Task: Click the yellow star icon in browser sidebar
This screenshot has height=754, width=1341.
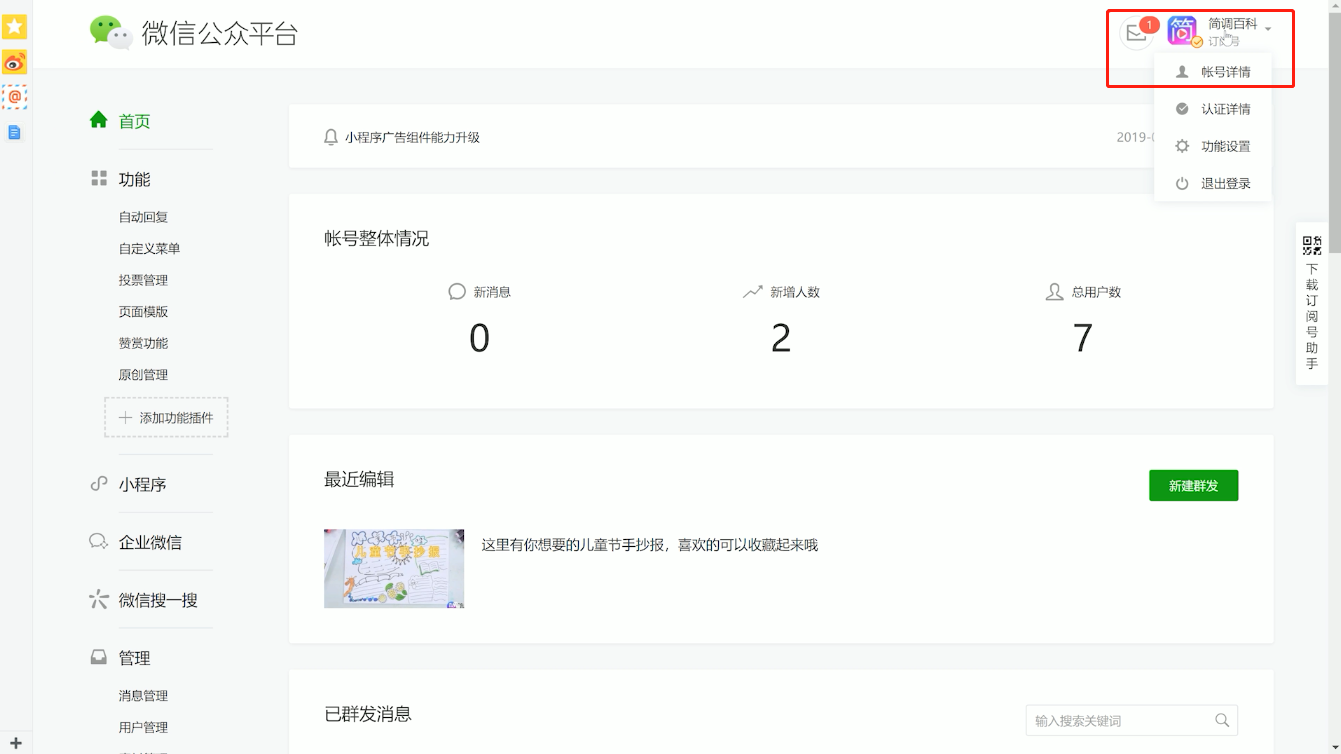Action: tap(14, 27)
